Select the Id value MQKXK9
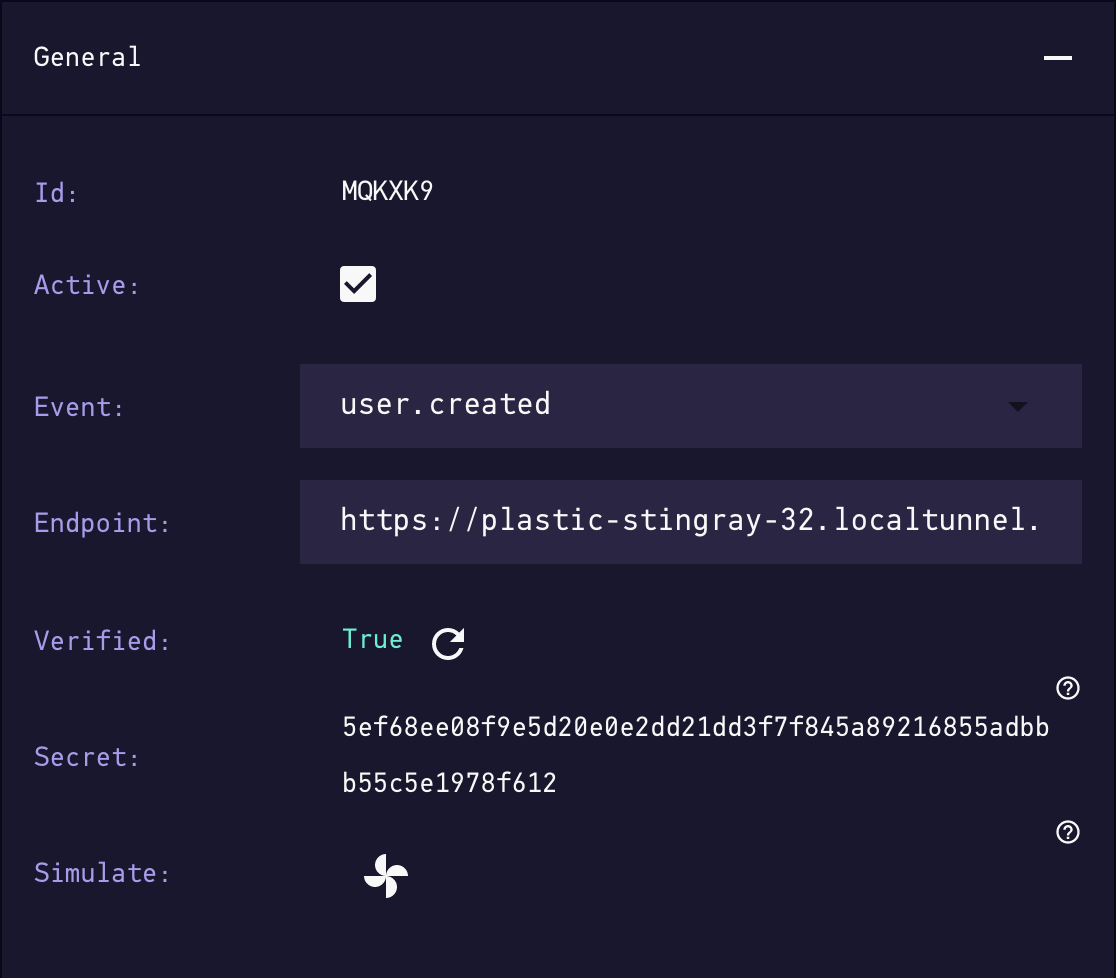Image resolution: width=1116 pixels, height=978 pixels. (x=387, y=191)
